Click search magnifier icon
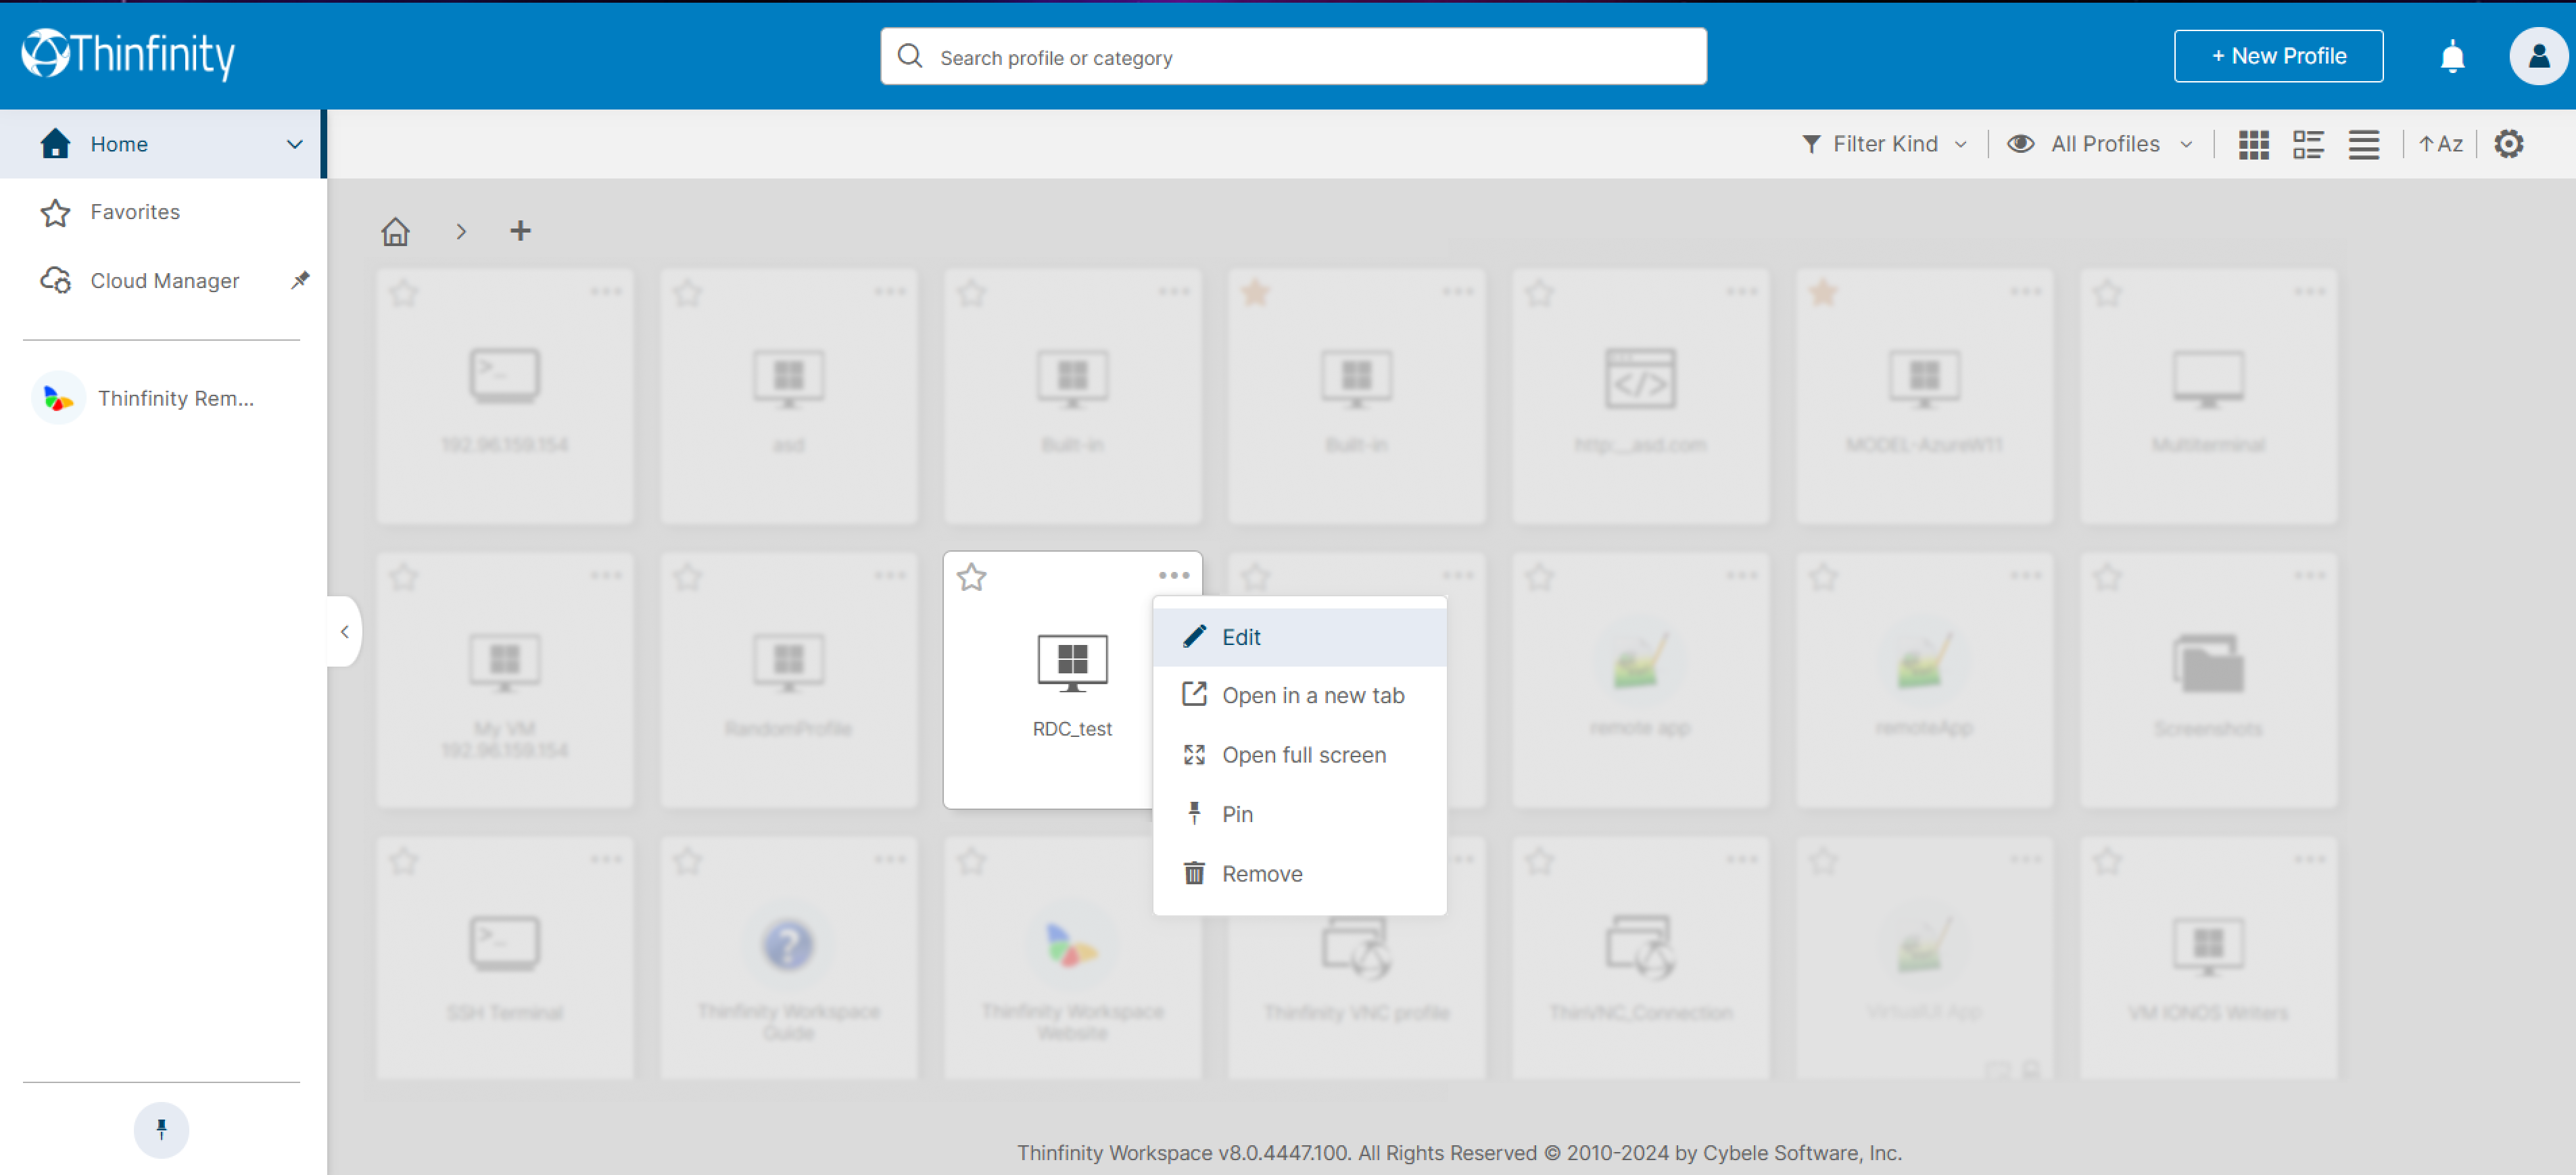 pos(909,56)
